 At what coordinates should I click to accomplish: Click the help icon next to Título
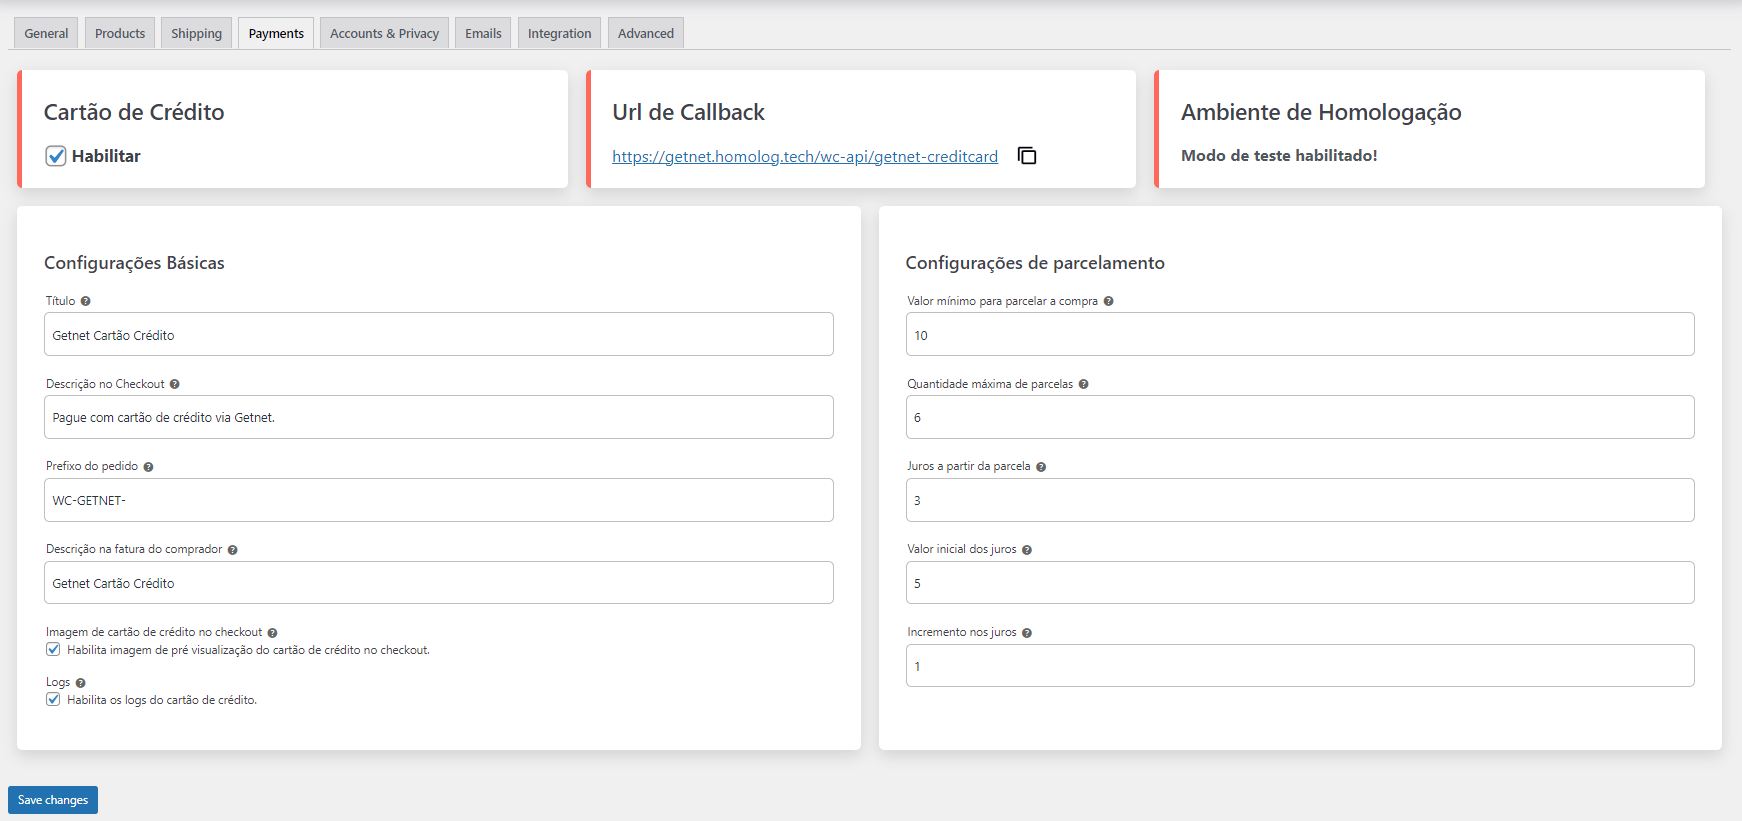point(86,301)
